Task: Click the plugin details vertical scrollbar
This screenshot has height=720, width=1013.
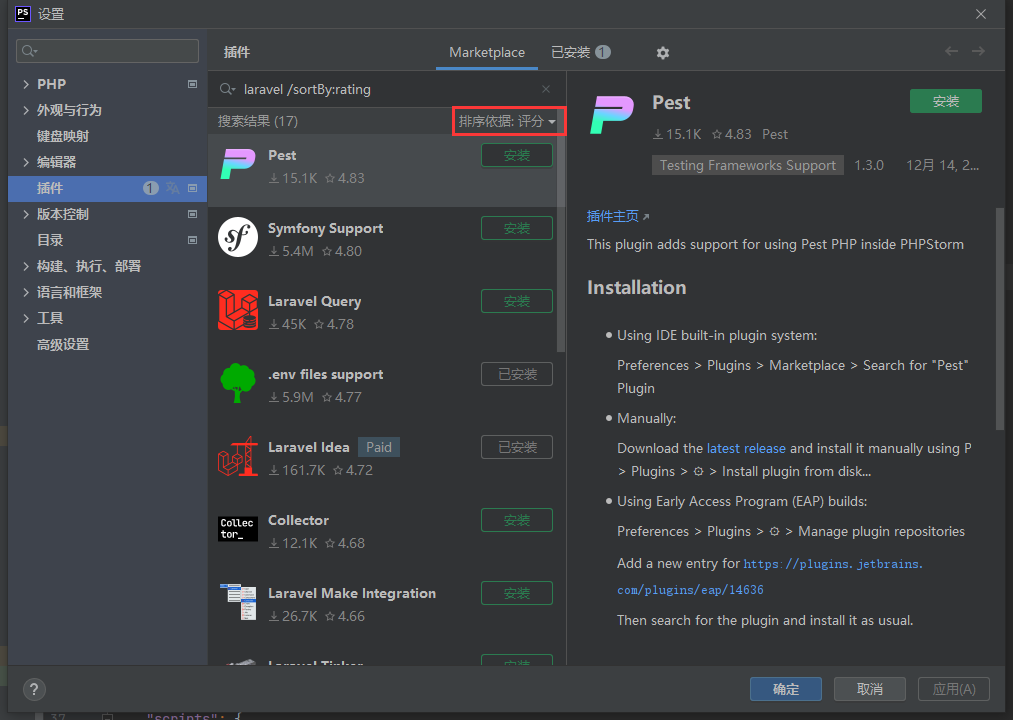Action: click(1000, 319)
